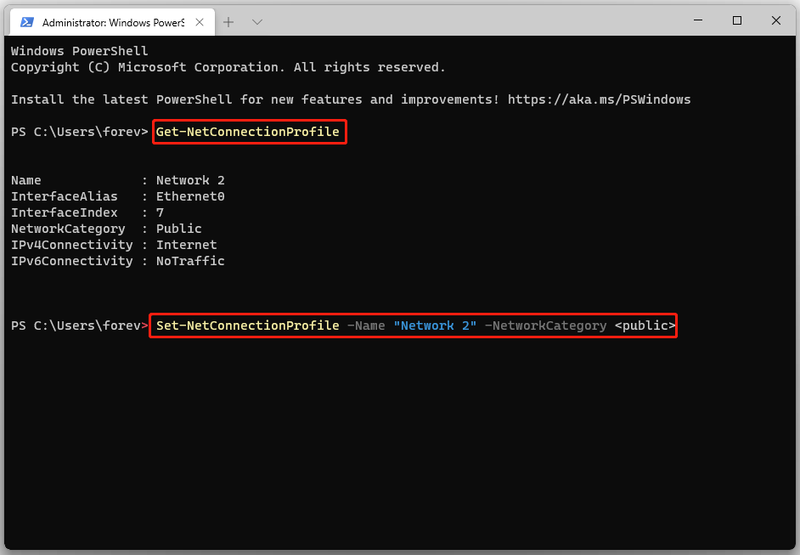The height and width of the screenshot is (555, 800).
Task: Expand the new tab profile dropdown chevron
Action: [257, 22]
